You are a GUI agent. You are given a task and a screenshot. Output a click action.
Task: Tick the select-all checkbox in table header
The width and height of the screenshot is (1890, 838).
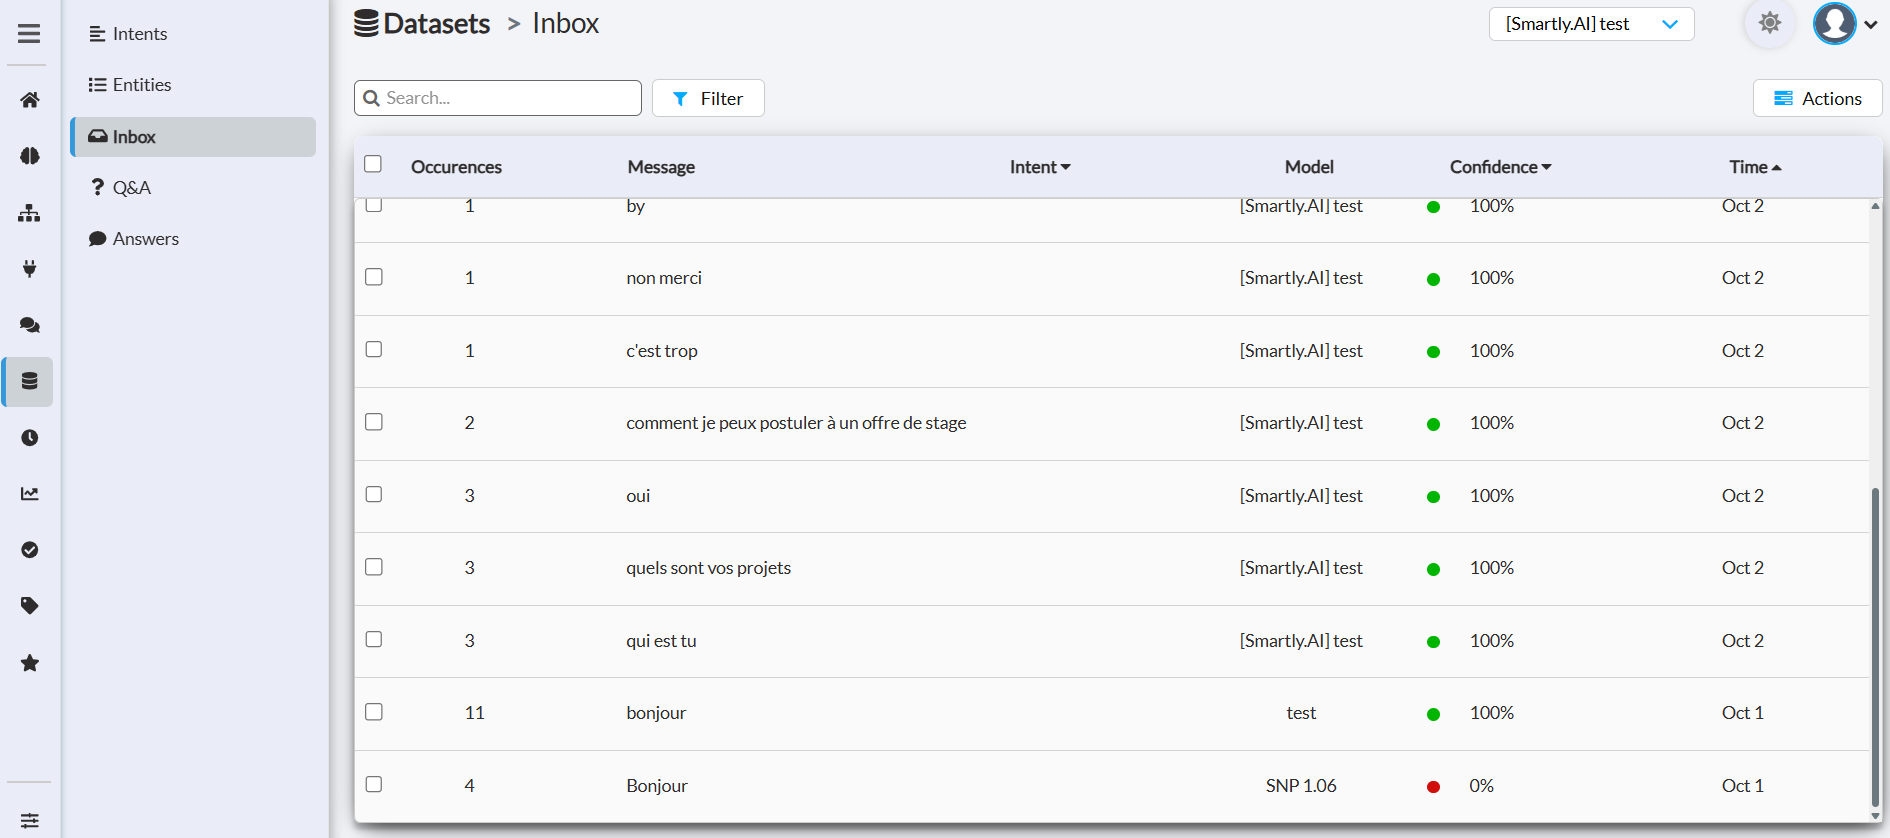point(373,164)
